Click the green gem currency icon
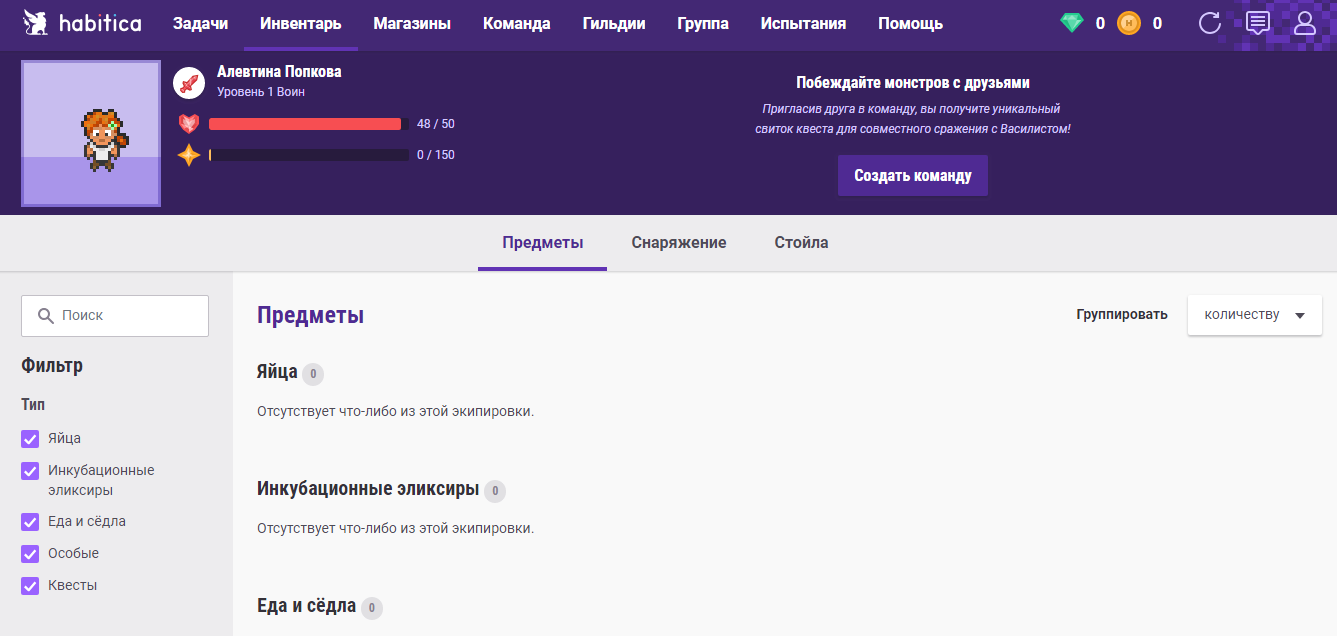 (x=1072, y=23)
